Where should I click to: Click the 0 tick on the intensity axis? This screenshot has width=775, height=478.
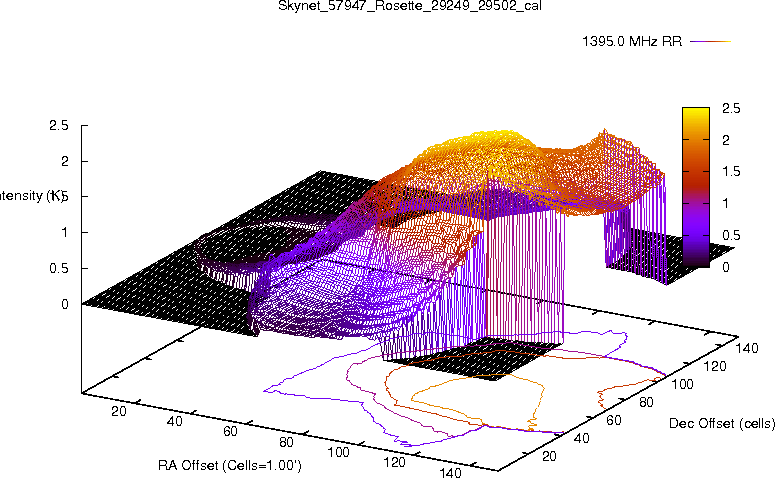(x=65, y=304)
